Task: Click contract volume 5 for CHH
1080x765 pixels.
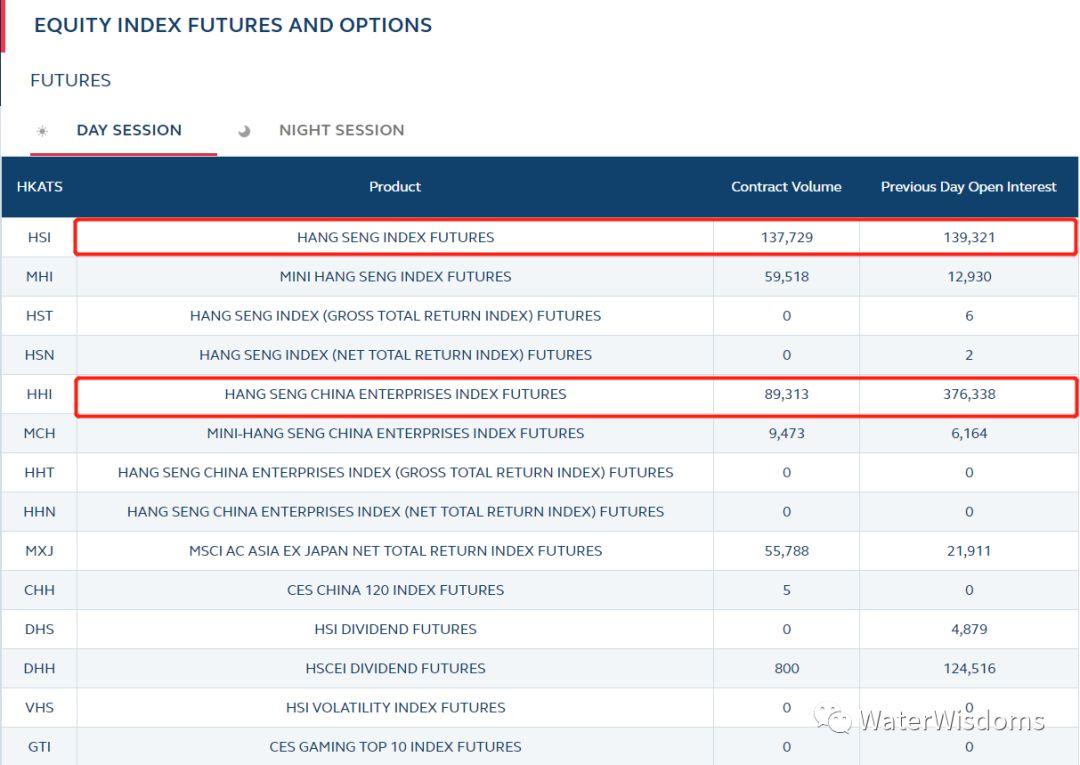Action: click(787, 591)
